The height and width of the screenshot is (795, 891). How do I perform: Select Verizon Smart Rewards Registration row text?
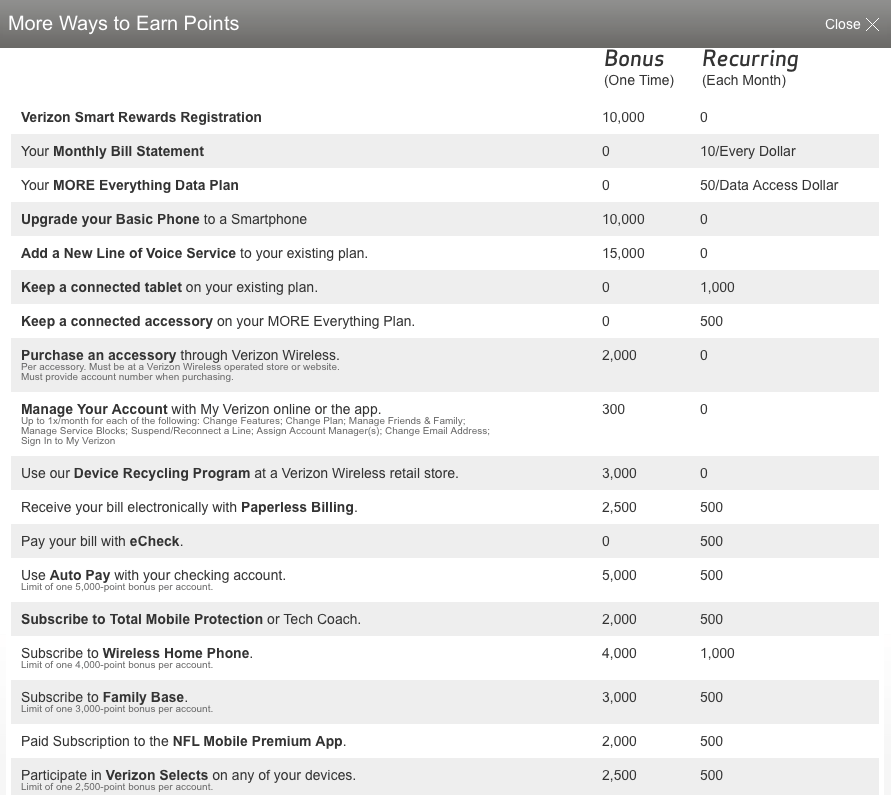pos(141,117)
